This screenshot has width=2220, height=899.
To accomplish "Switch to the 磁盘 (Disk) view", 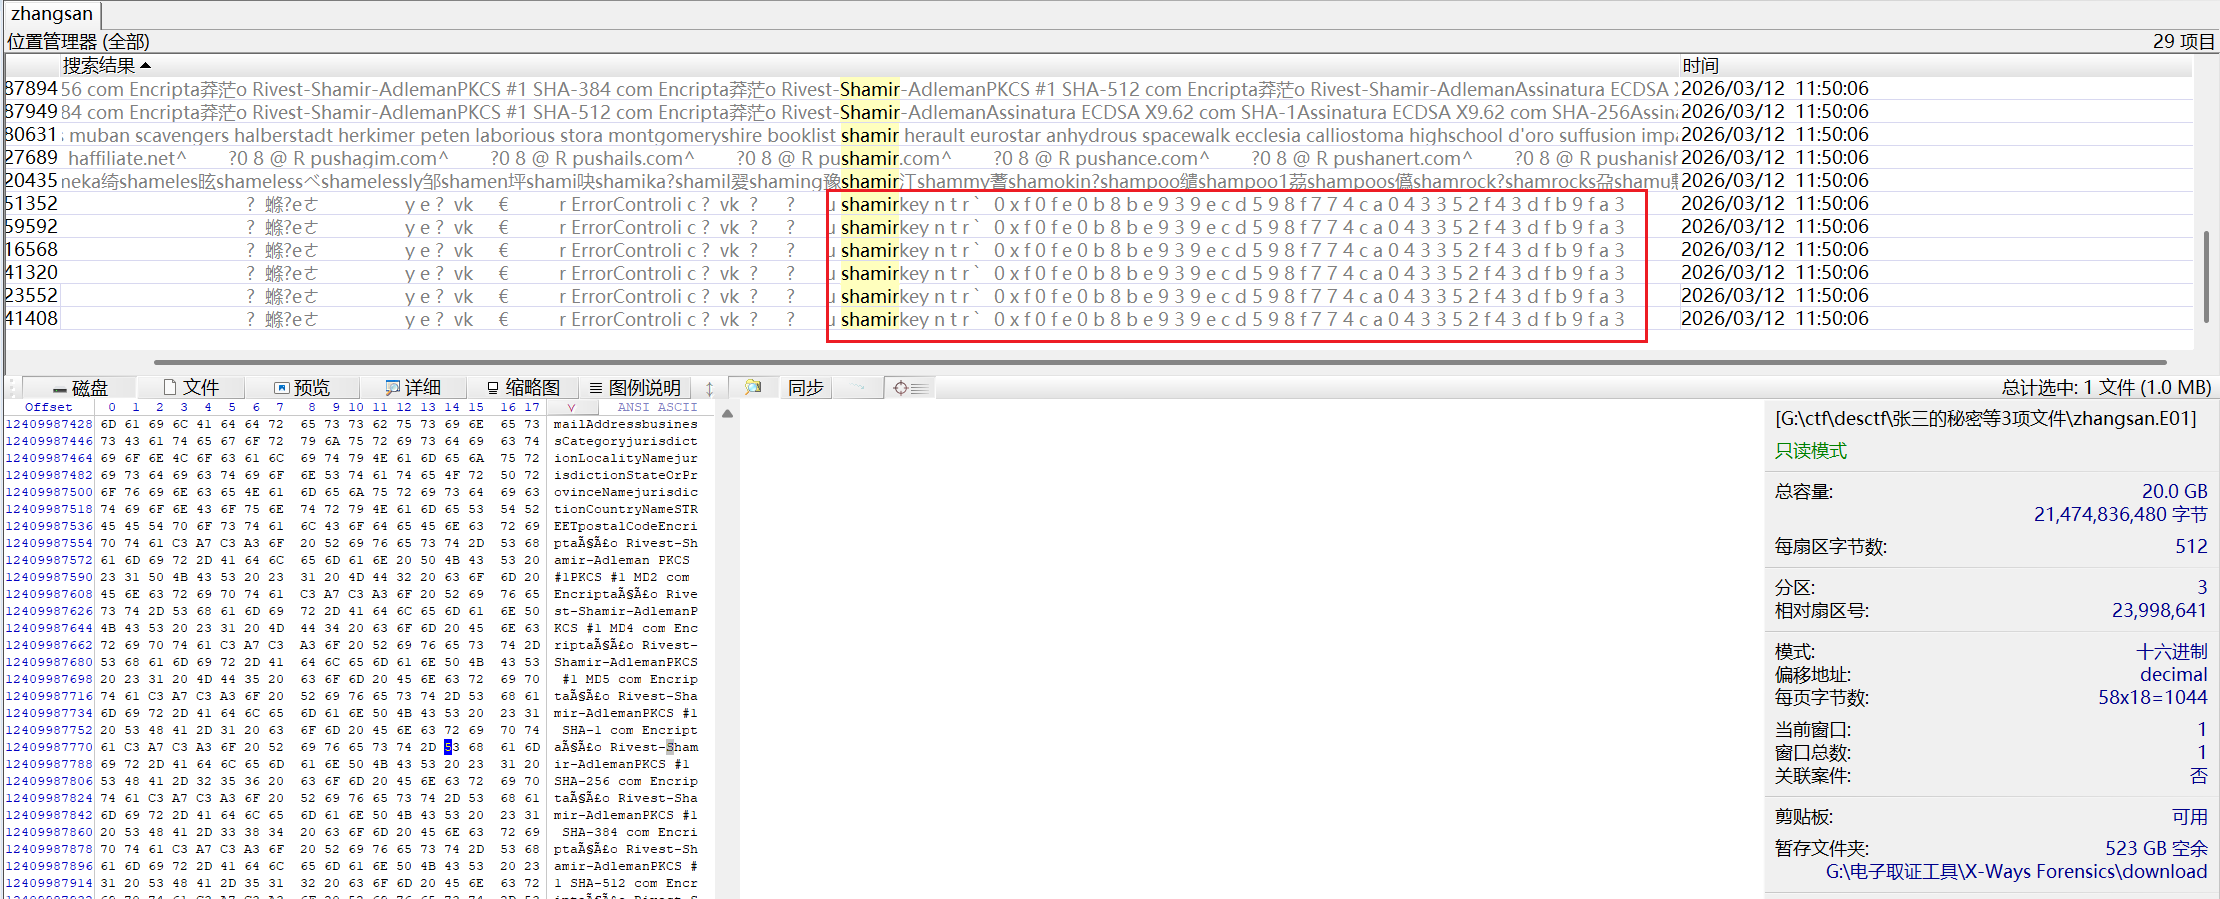I will [80, 388].
